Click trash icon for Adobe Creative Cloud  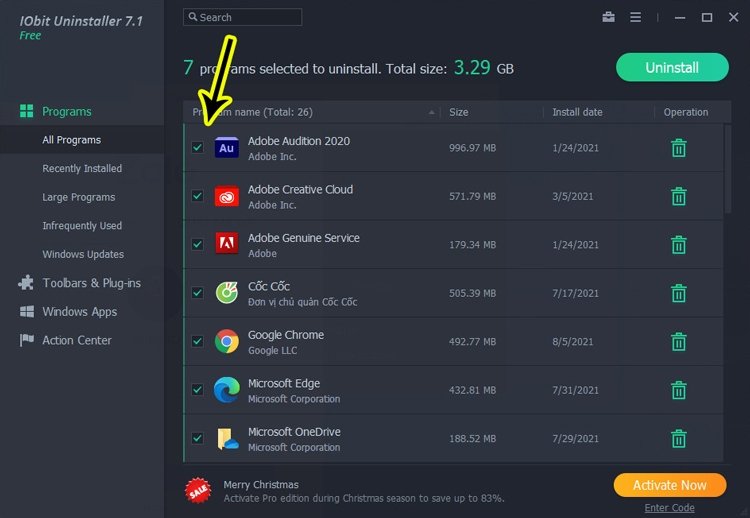coord(678,196)
